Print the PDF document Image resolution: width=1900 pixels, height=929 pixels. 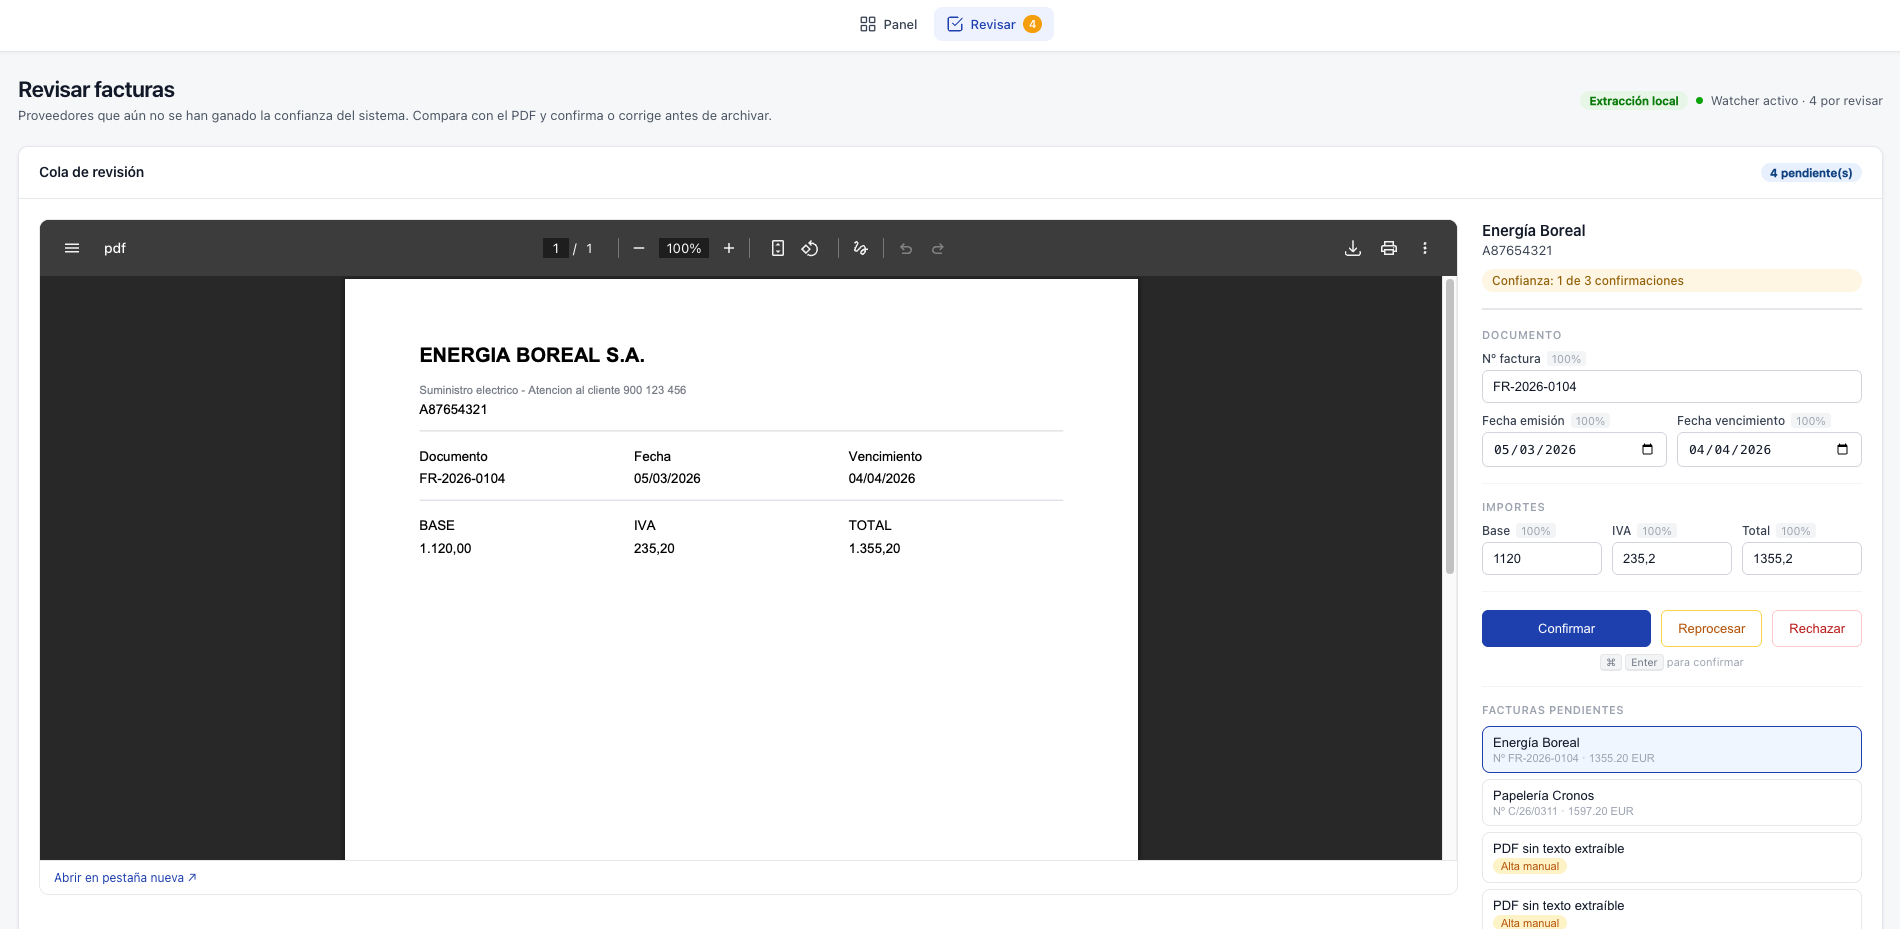pyautogui.click(x=1389, y=248)
